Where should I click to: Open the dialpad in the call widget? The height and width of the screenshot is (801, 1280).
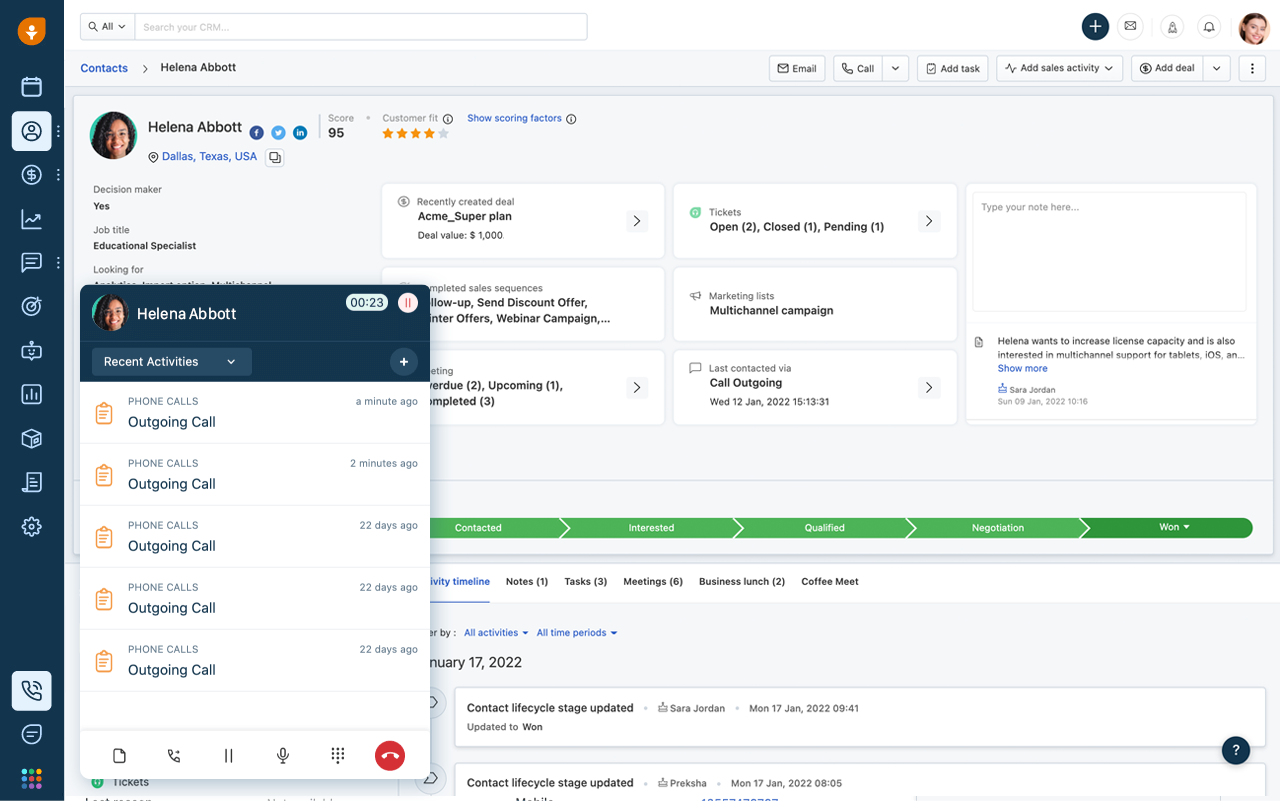pos(337,756)
